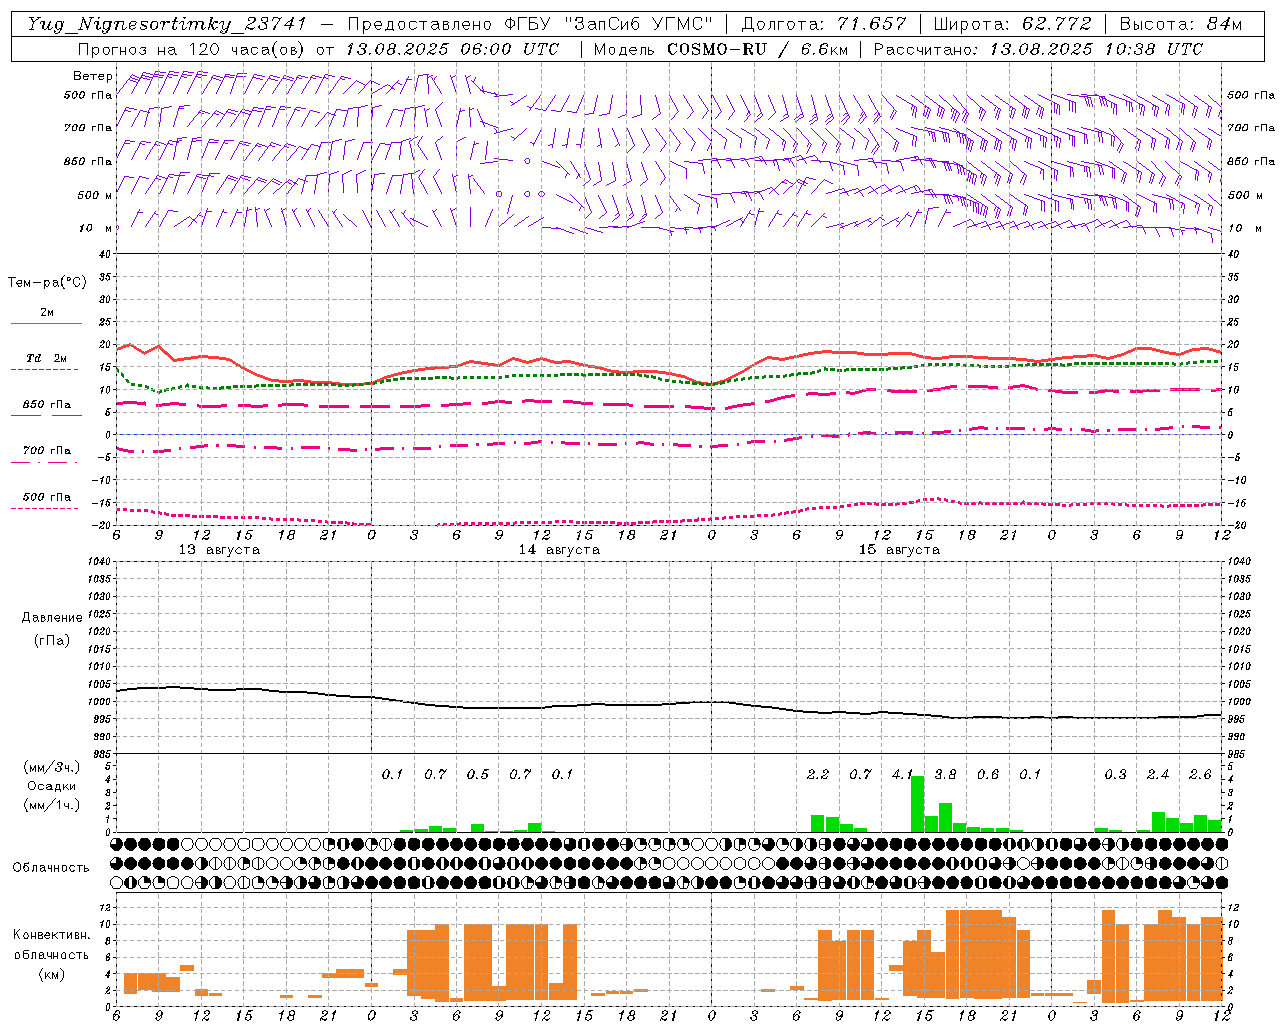Click the 'Осадки' precipitation label

tap(51, 786)
